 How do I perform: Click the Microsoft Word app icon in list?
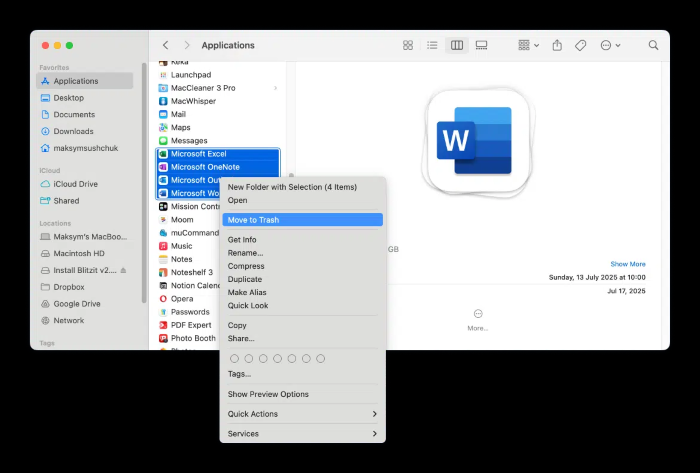pyautogui.click(x=163, y=193)
